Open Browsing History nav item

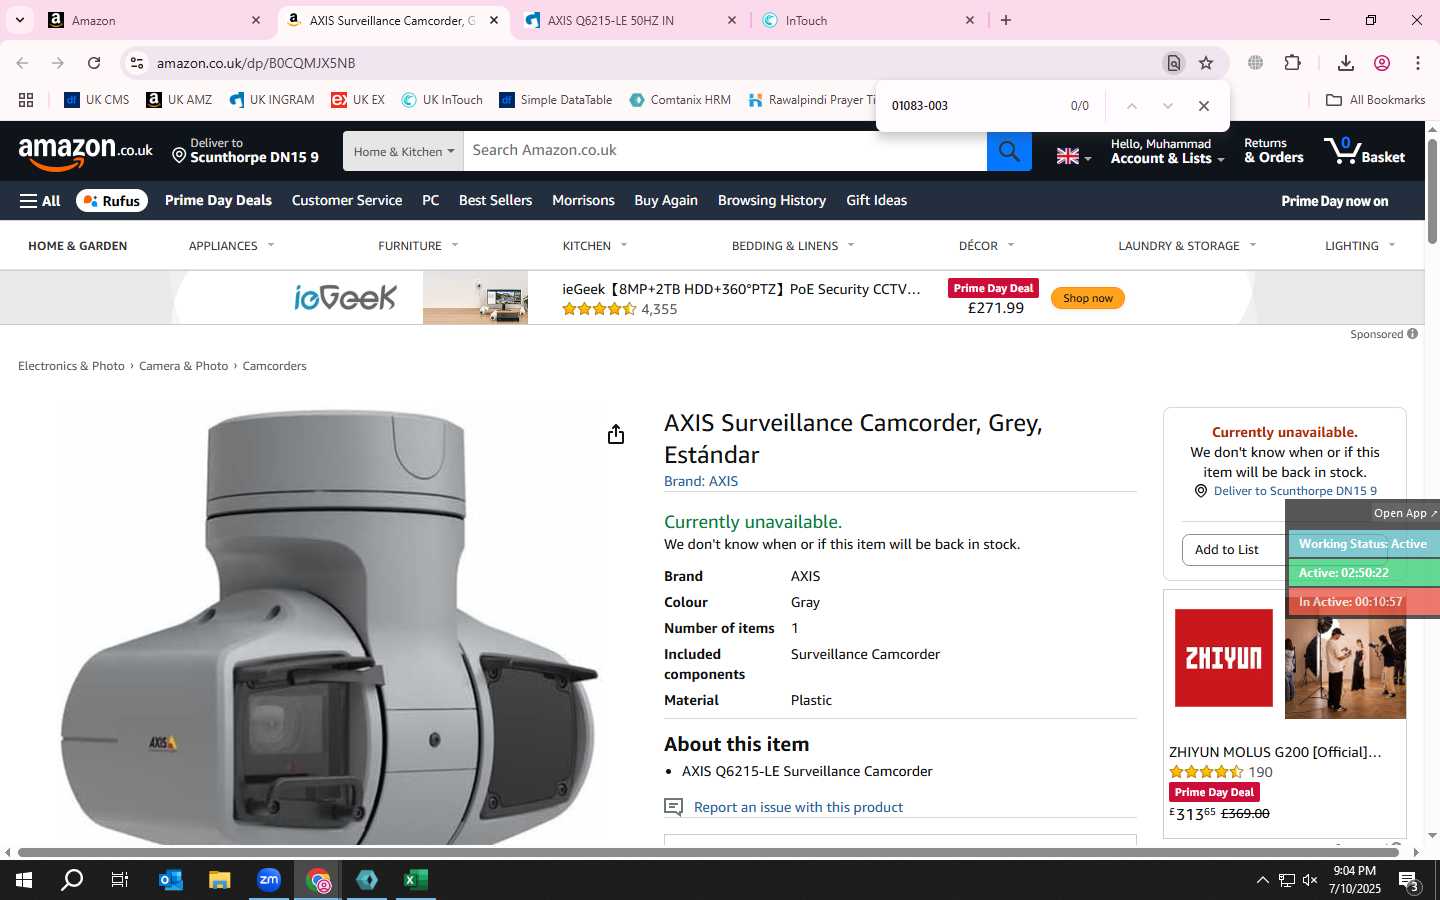tap(772, 201)
